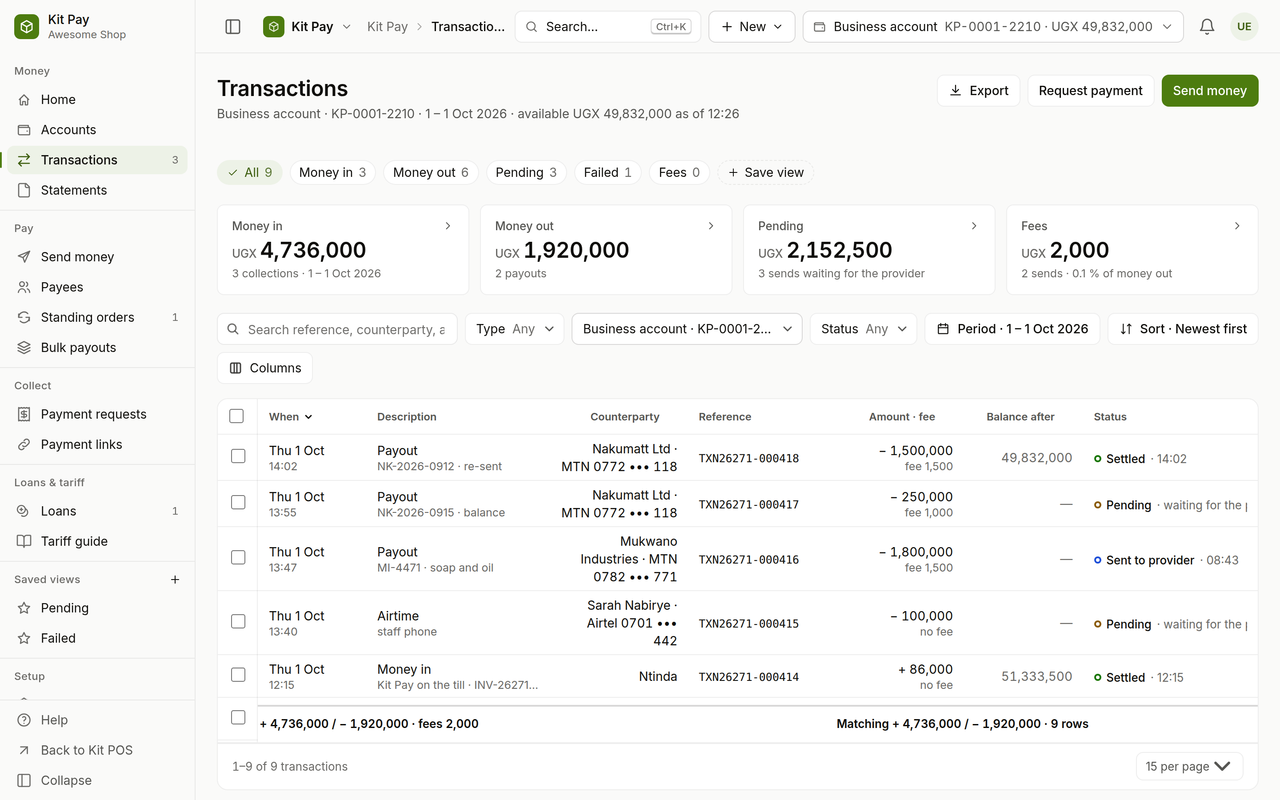
Task: Open Accounts in sidebar
Action: coord(97,130)
